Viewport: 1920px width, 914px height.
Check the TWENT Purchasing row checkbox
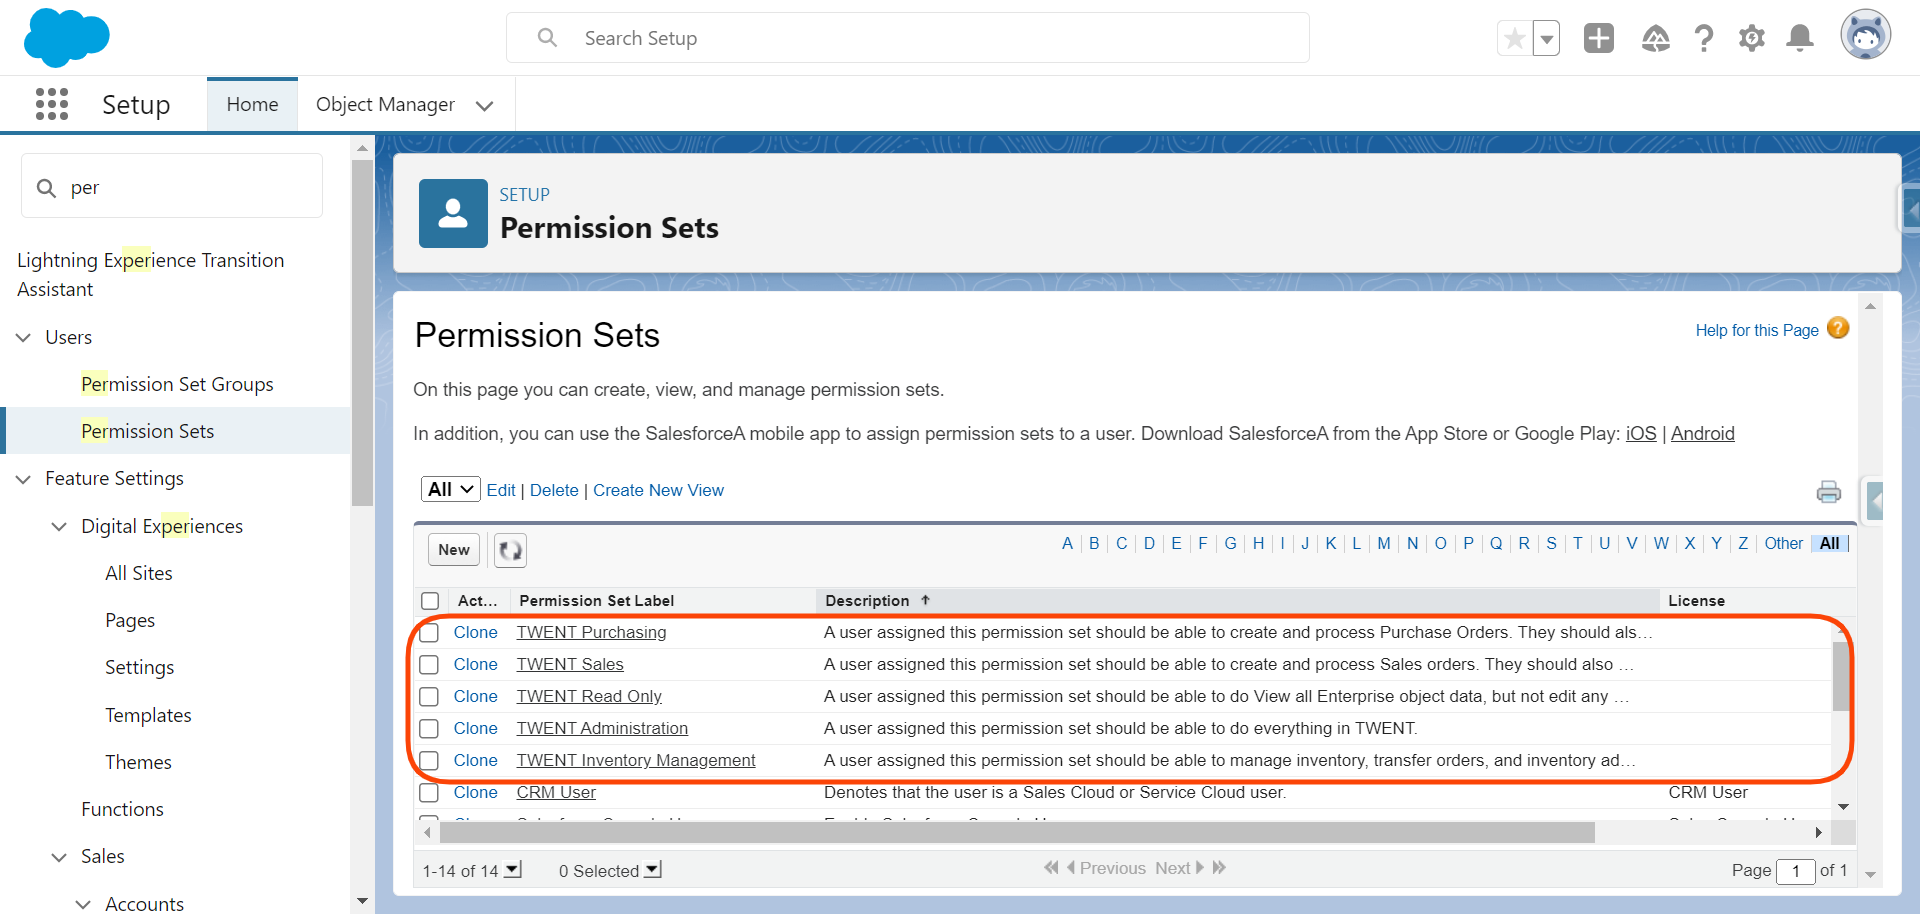(430, 632)
